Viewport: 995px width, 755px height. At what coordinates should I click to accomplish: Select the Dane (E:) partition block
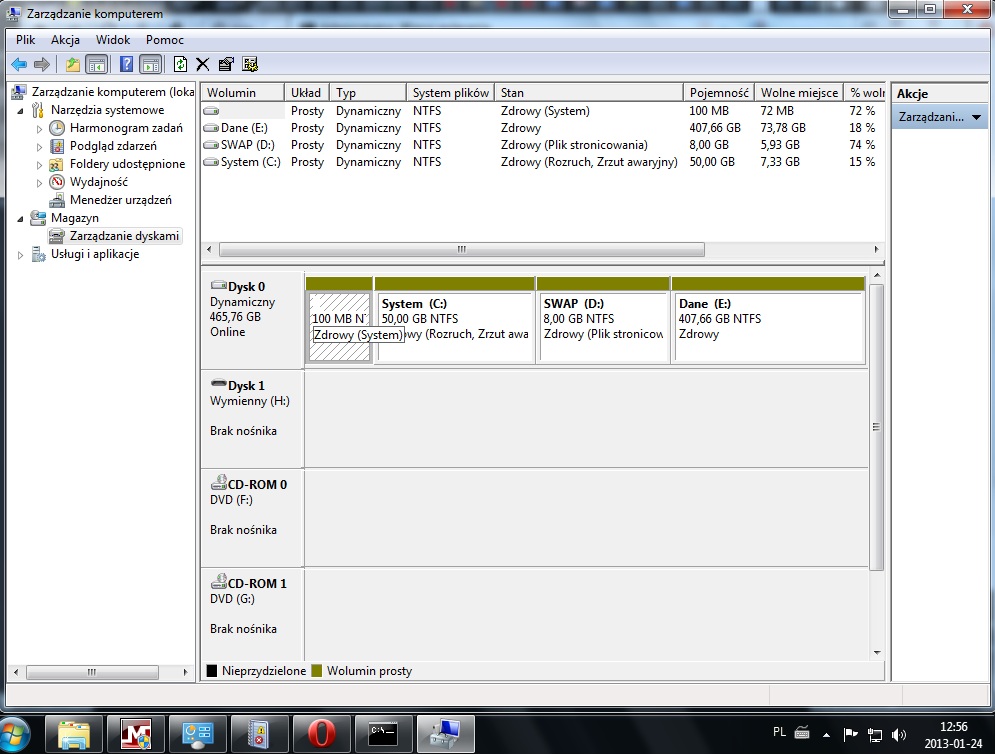coord(769,327)
